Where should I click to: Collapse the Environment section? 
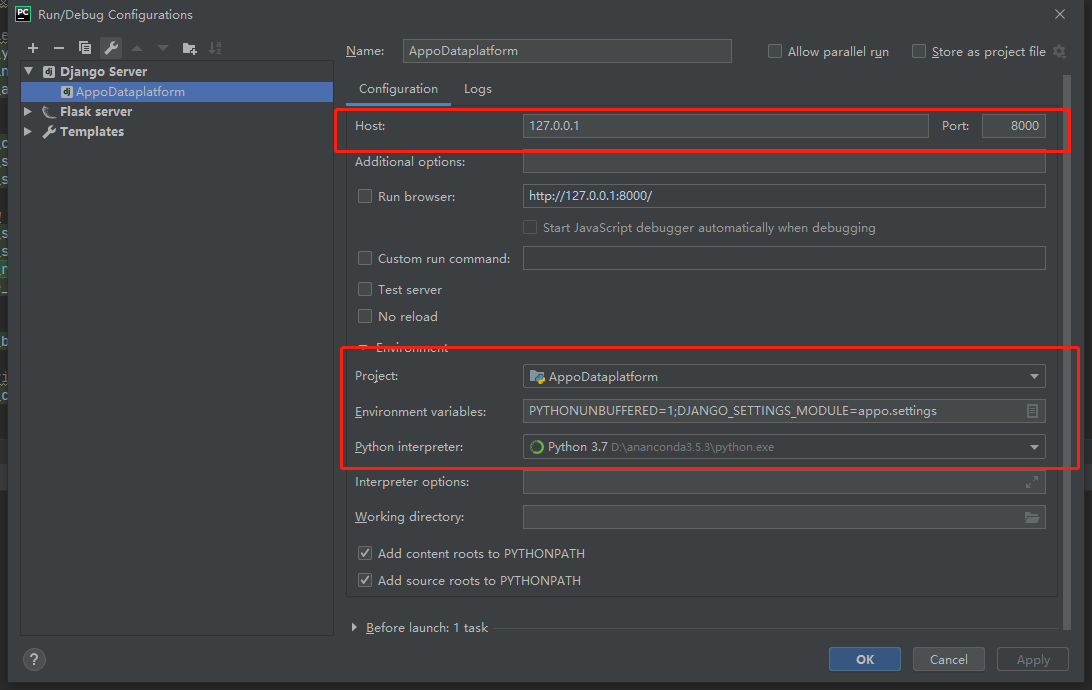[363, 347]
